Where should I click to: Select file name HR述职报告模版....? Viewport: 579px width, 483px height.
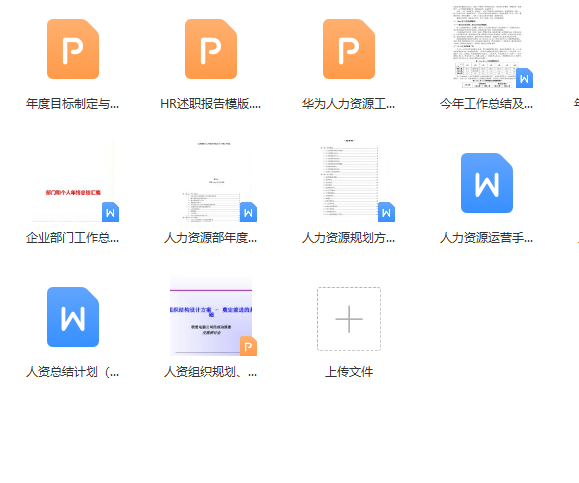210,104
